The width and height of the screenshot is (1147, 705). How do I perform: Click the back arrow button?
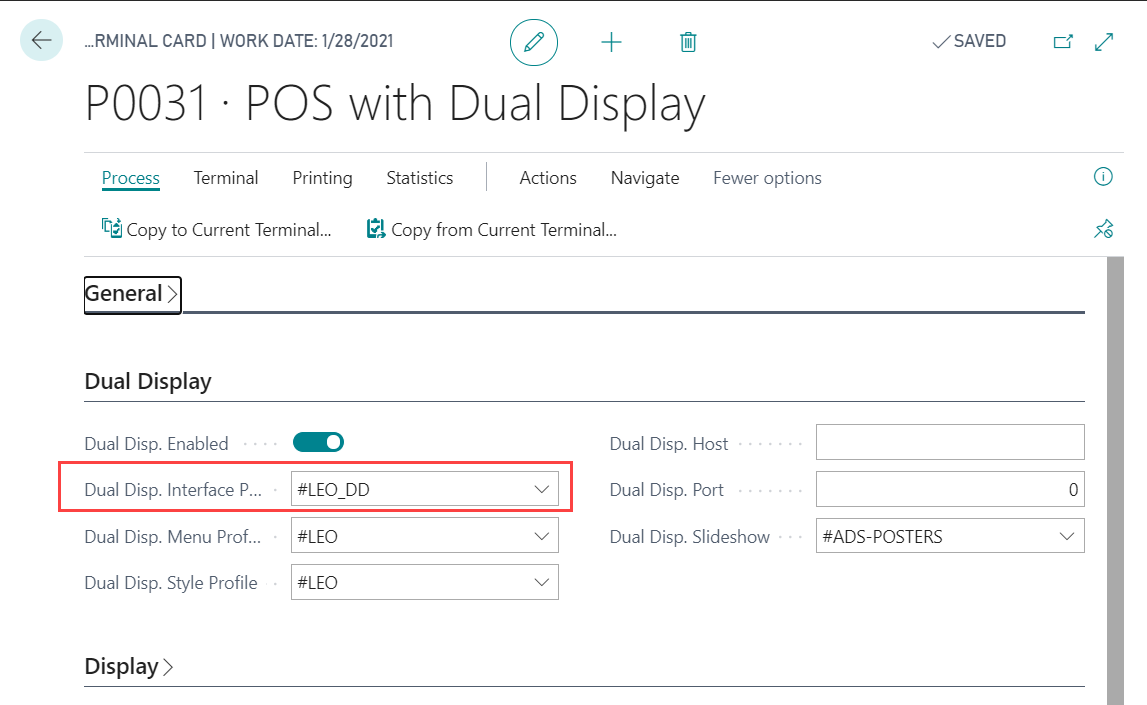click(x=41, y=41)
